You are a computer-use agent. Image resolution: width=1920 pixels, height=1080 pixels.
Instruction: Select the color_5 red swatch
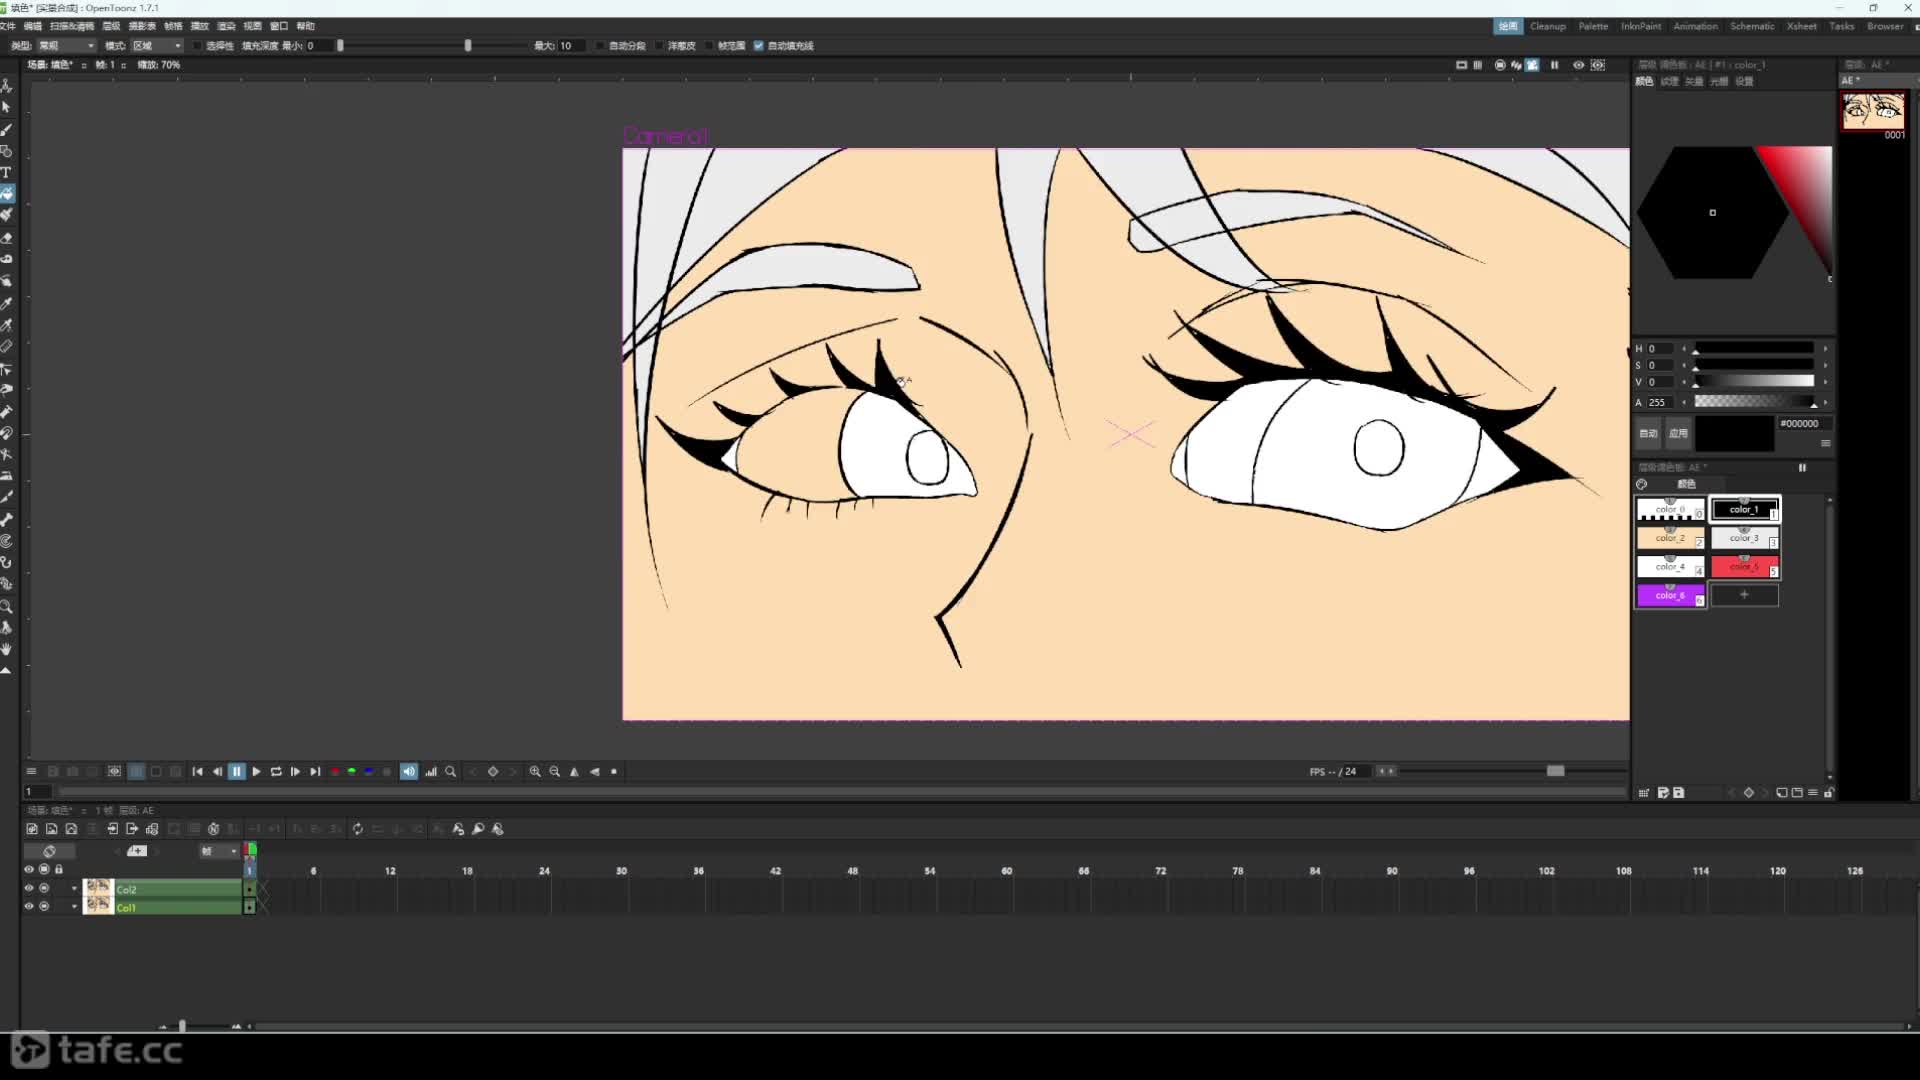[1744, 567]
